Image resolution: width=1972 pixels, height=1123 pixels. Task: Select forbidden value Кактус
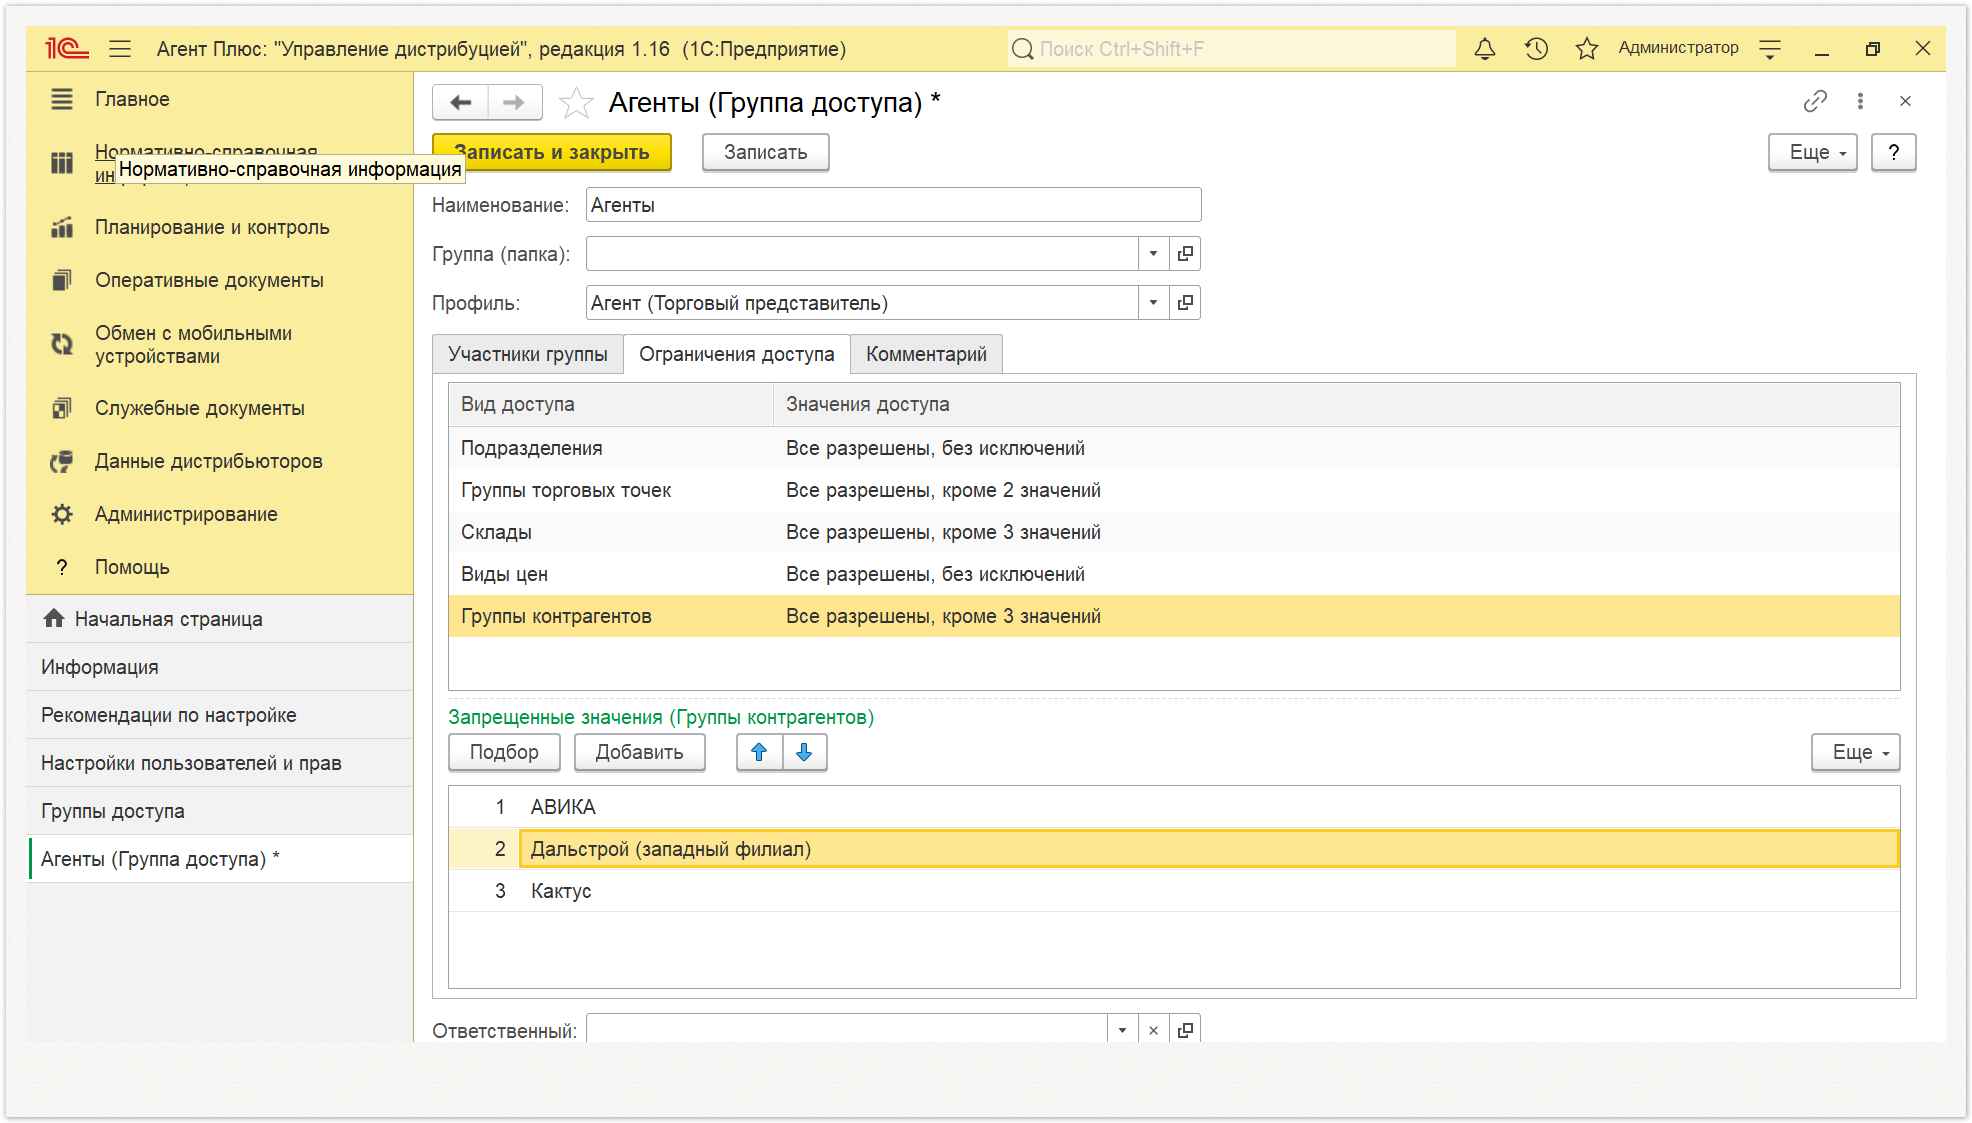point(1174,891)
